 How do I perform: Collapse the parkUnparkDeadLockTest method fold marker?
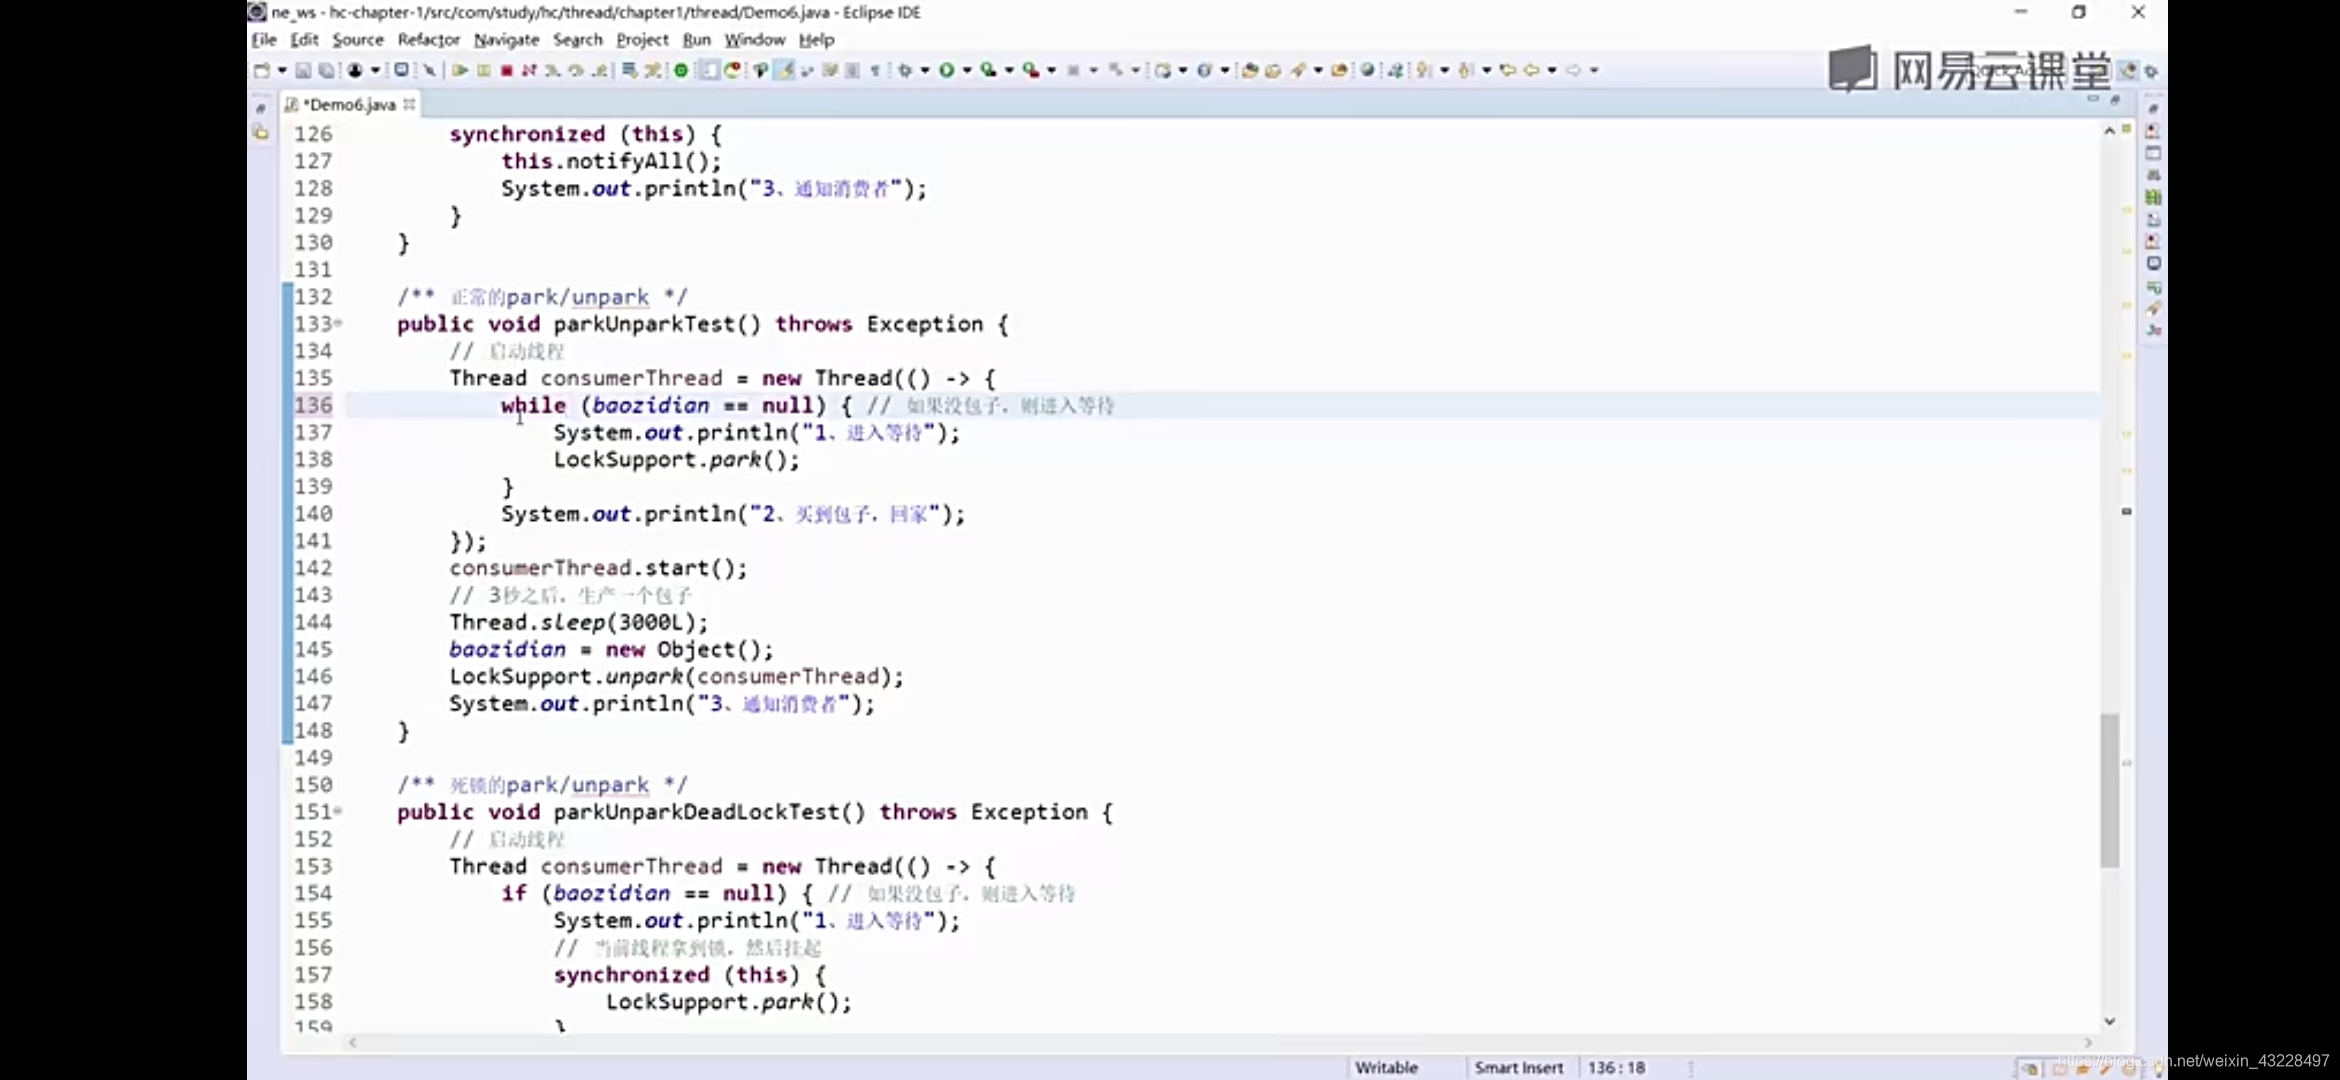(338, 811)
